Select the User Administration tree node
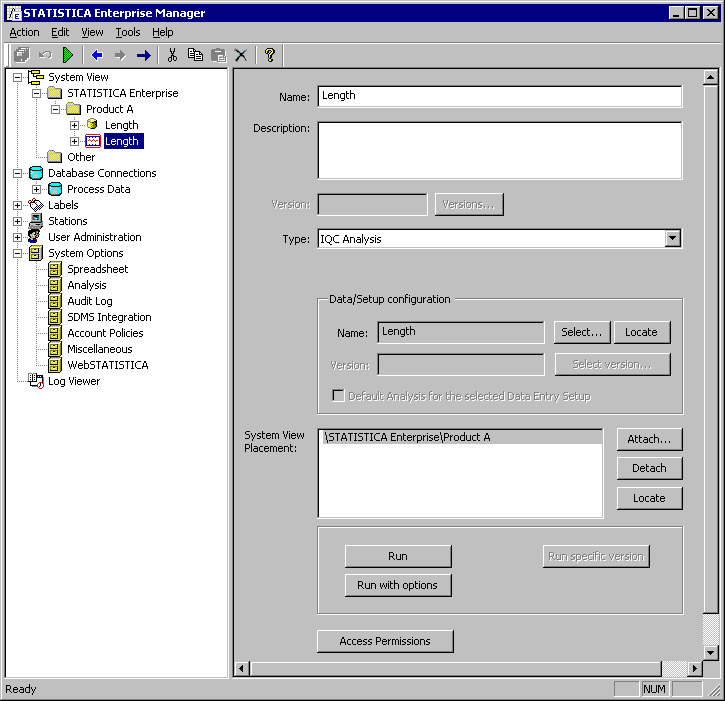Image resolution: width=725 pixels, height=701 pixels. coord(94,237)
